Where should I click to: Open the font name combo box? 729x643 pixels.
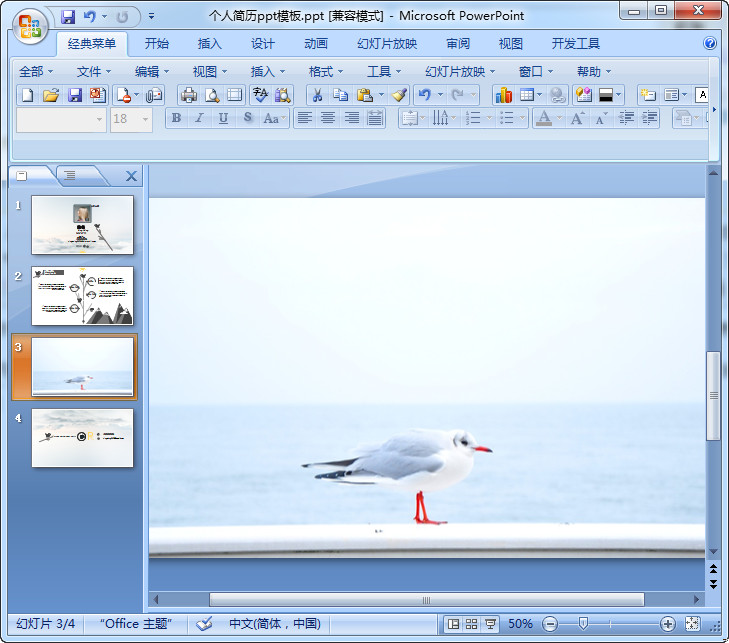61,120
